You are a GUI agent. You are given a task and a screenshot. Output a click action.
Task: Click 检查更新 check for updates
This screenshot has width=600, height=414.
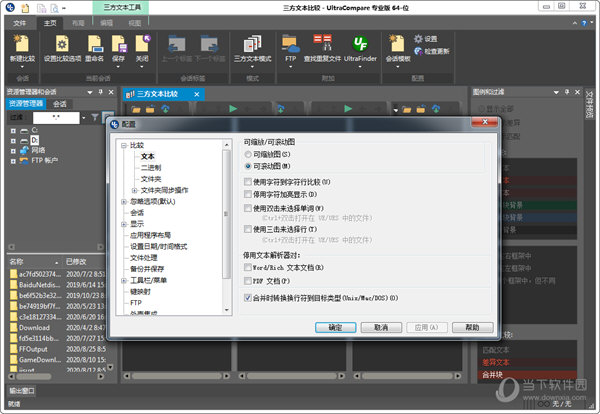click(432, 51)
